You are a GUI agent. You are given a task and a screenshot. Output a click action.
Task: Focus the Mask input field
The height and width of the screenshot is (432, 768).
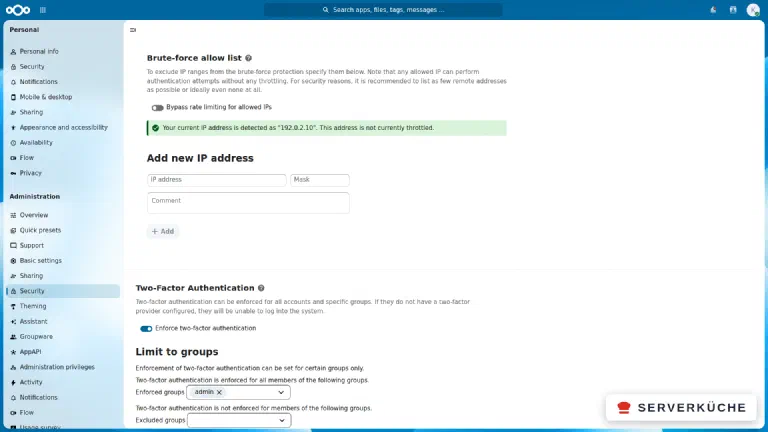[x=320, y=180]
